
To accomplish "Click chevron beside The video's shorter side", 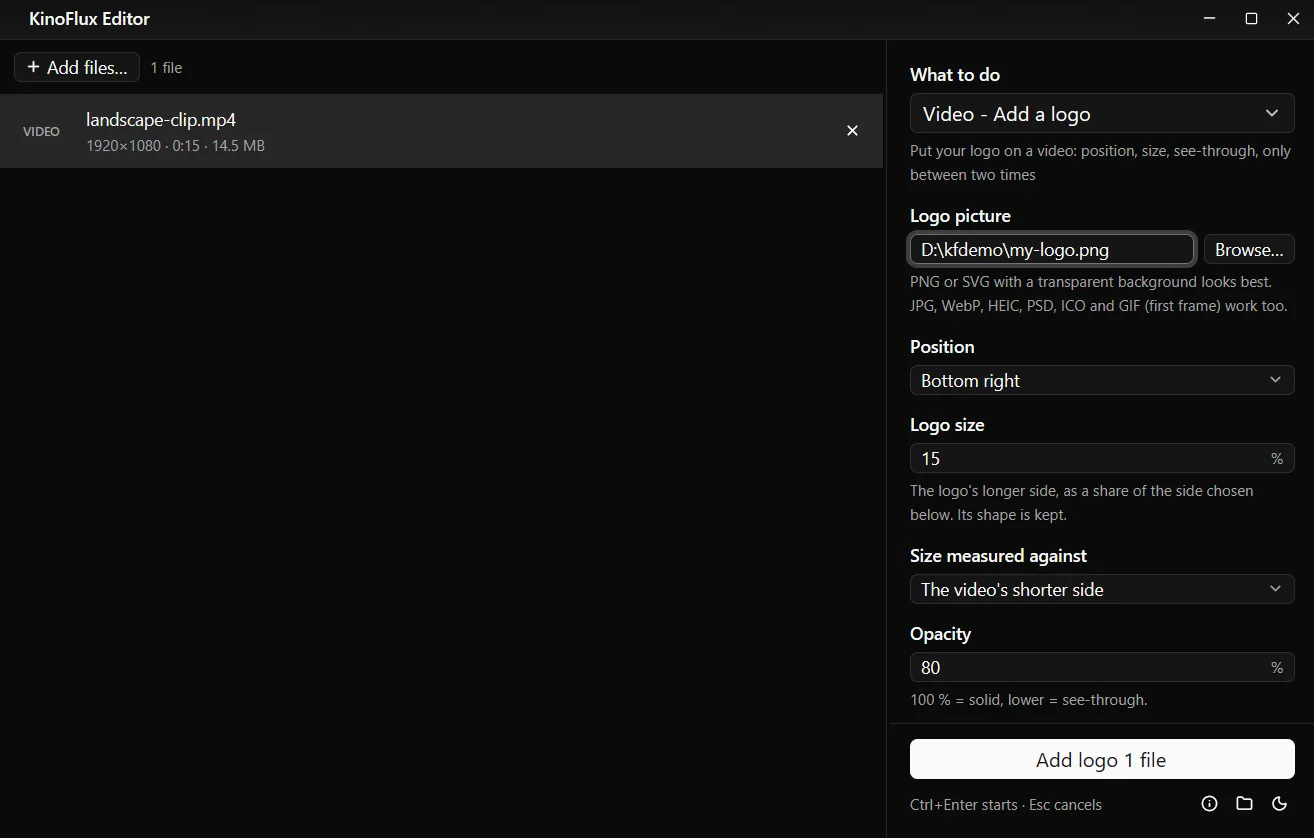I will coord(1275,589).
